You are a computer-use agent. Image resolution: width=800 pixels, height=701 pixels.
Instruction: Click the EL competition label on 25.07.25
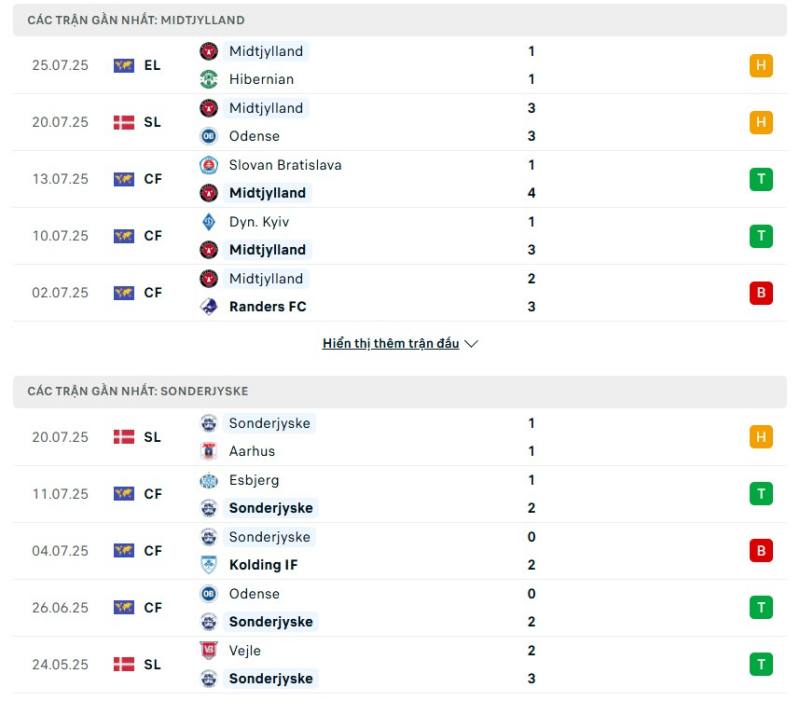(152, 65)
